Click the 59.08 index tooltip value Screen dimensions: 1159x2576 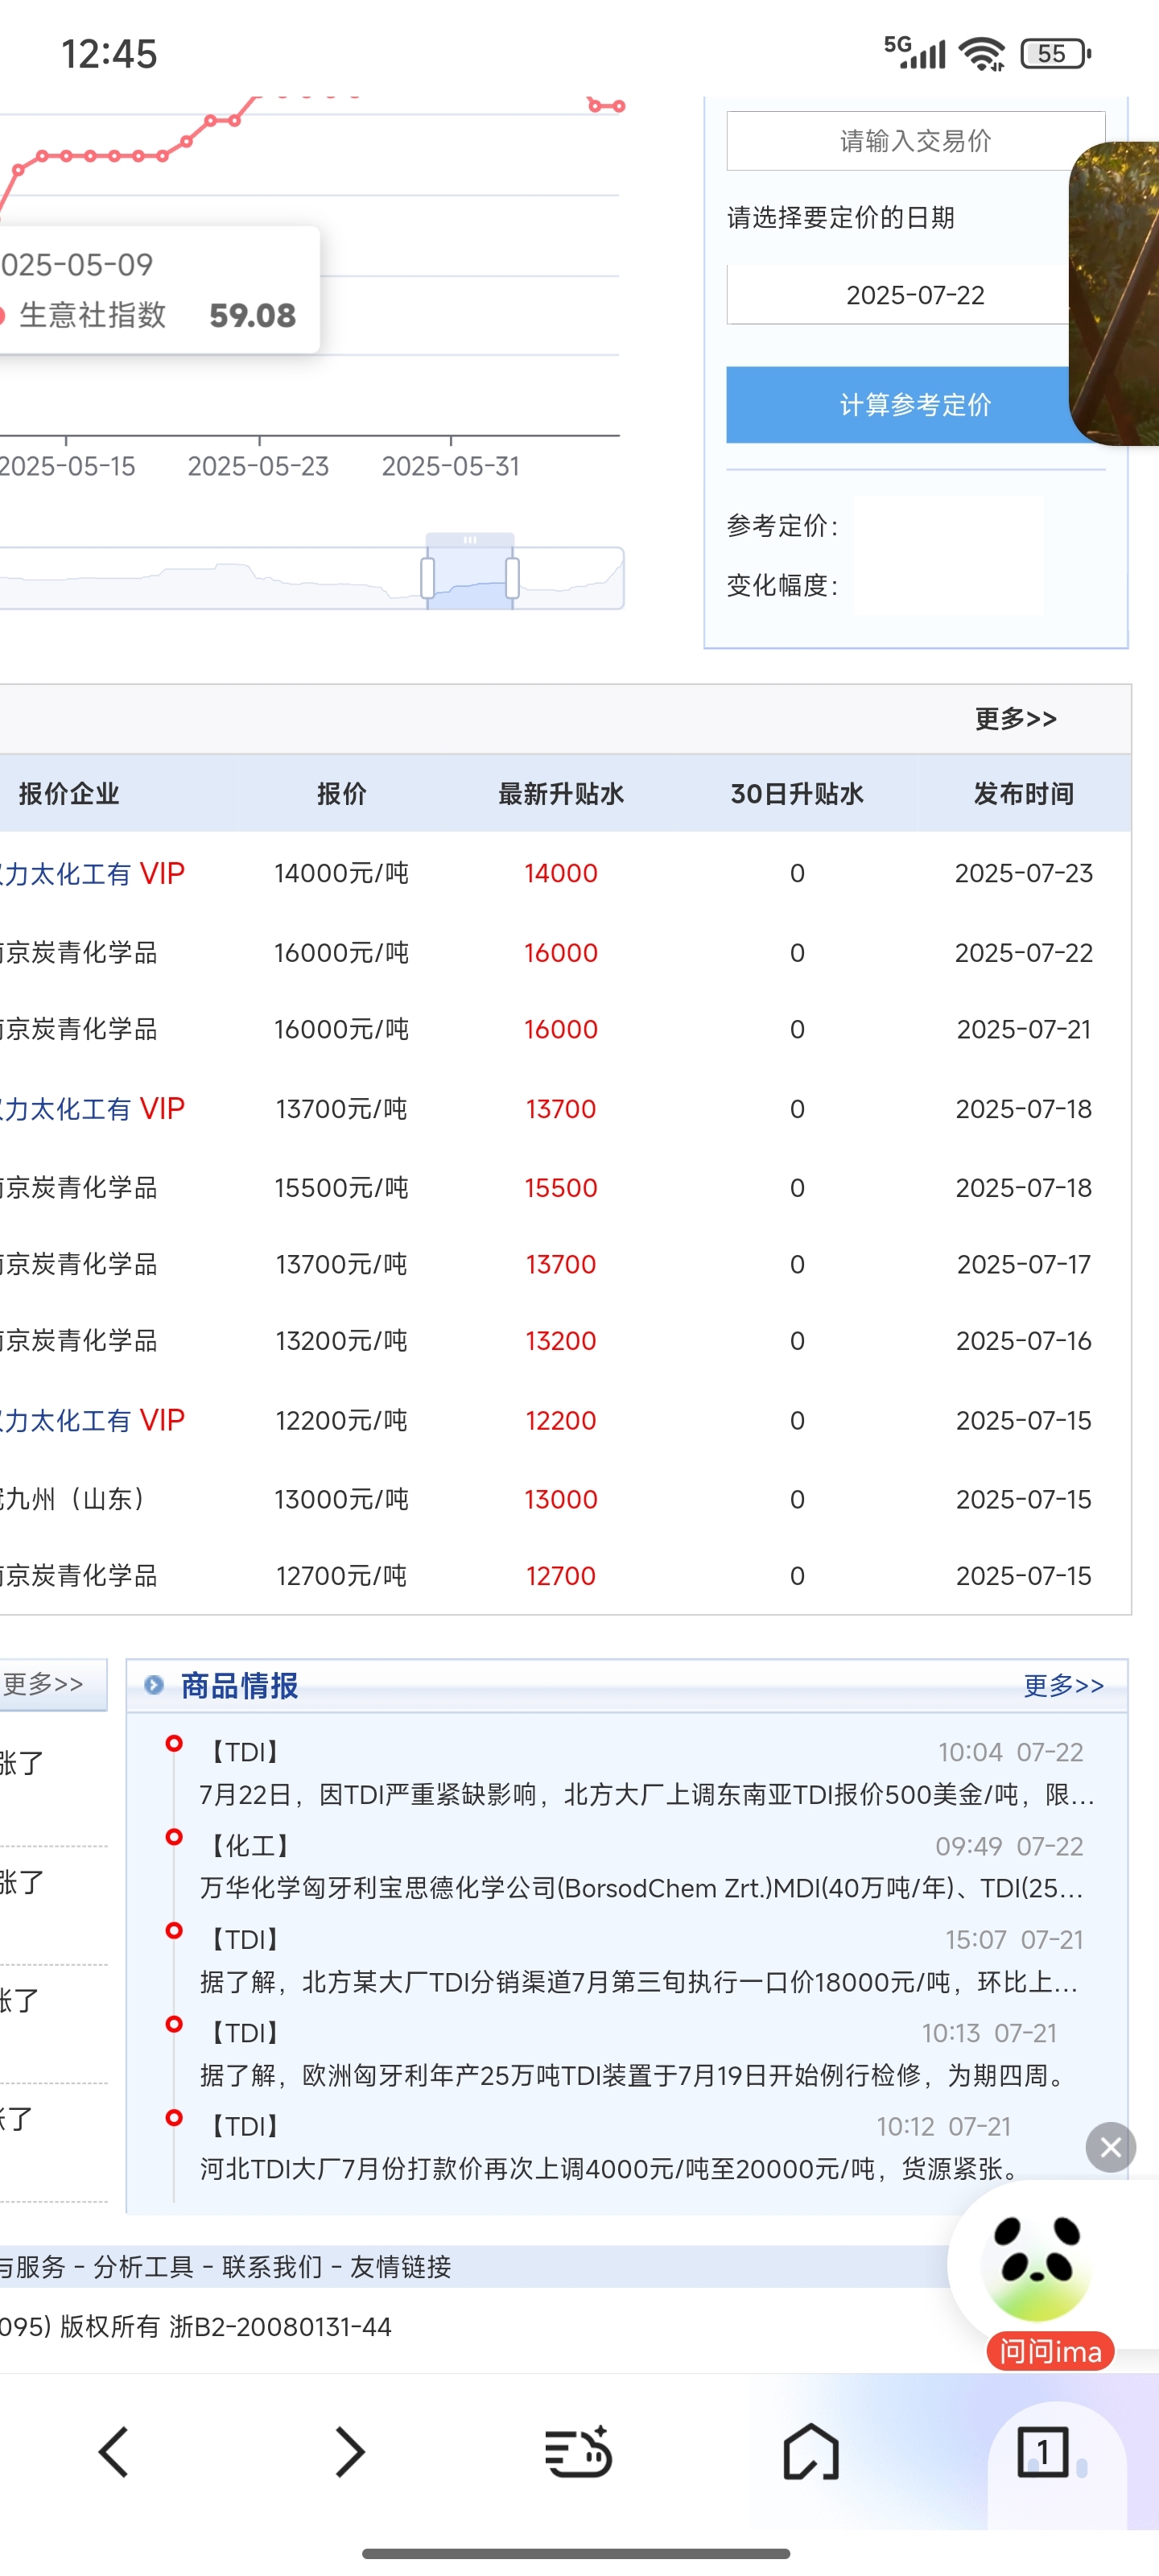(x=252, y=316)
